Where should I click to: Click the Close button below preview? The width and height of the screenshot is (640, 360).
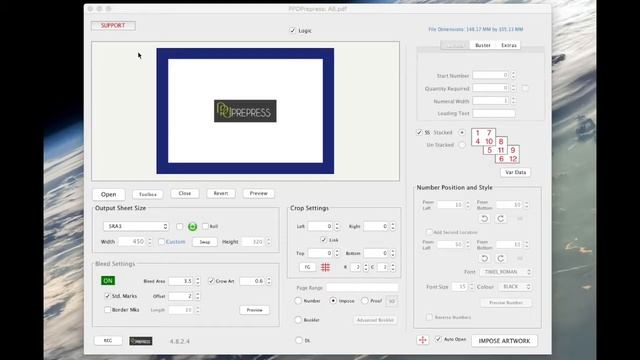coord(184,193)
